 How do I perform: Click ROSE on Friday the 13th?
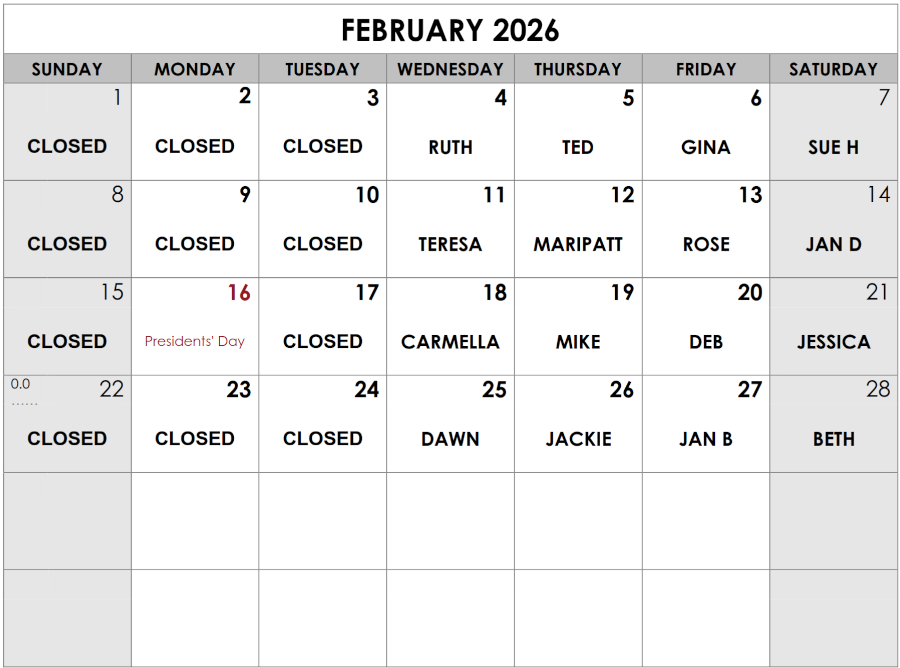[x=706, y=244]
